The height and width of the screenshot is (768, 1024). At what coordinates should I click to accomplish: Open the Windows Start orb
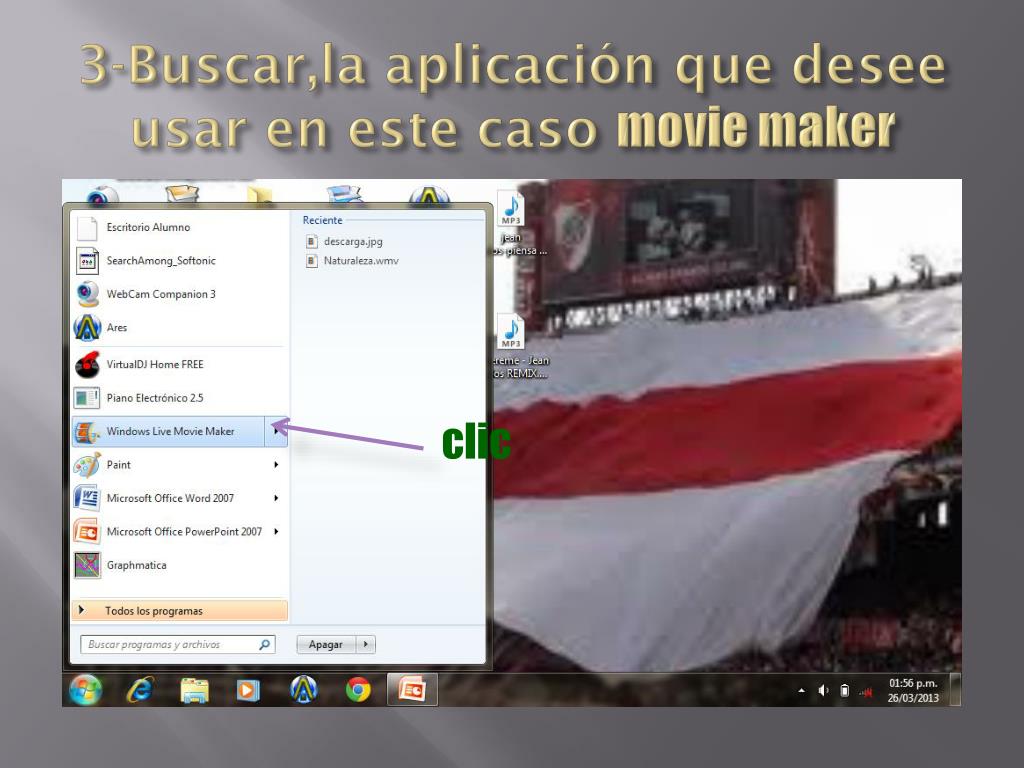(x=86, y=690)
